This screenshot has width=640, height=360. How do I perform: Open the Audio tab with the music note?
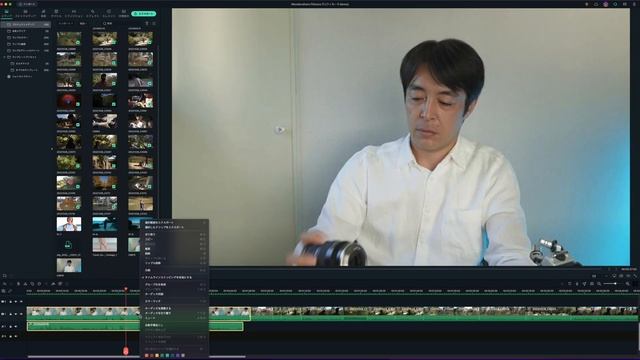pos(43,13)
